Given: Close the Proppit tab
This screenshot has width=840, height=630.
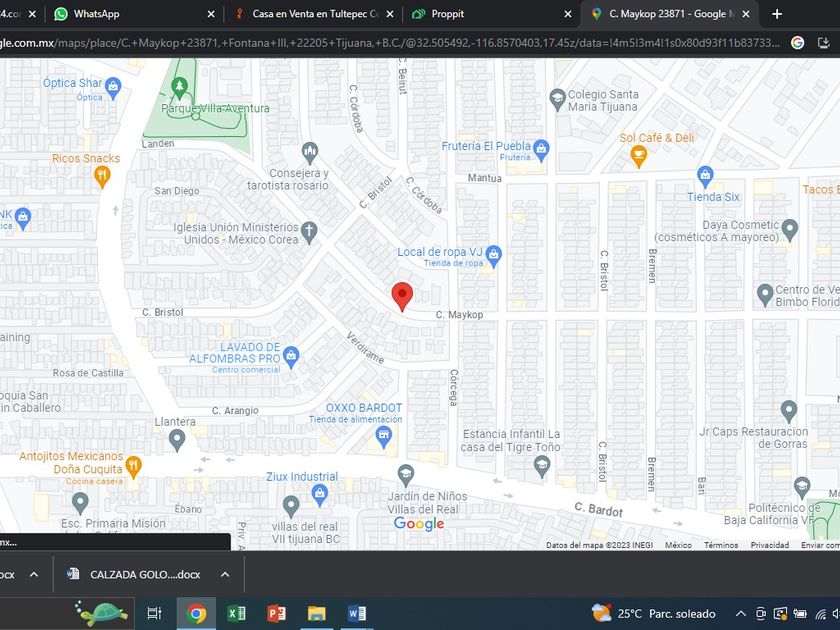Looking at the screenshot, I should tap(568, 14).
